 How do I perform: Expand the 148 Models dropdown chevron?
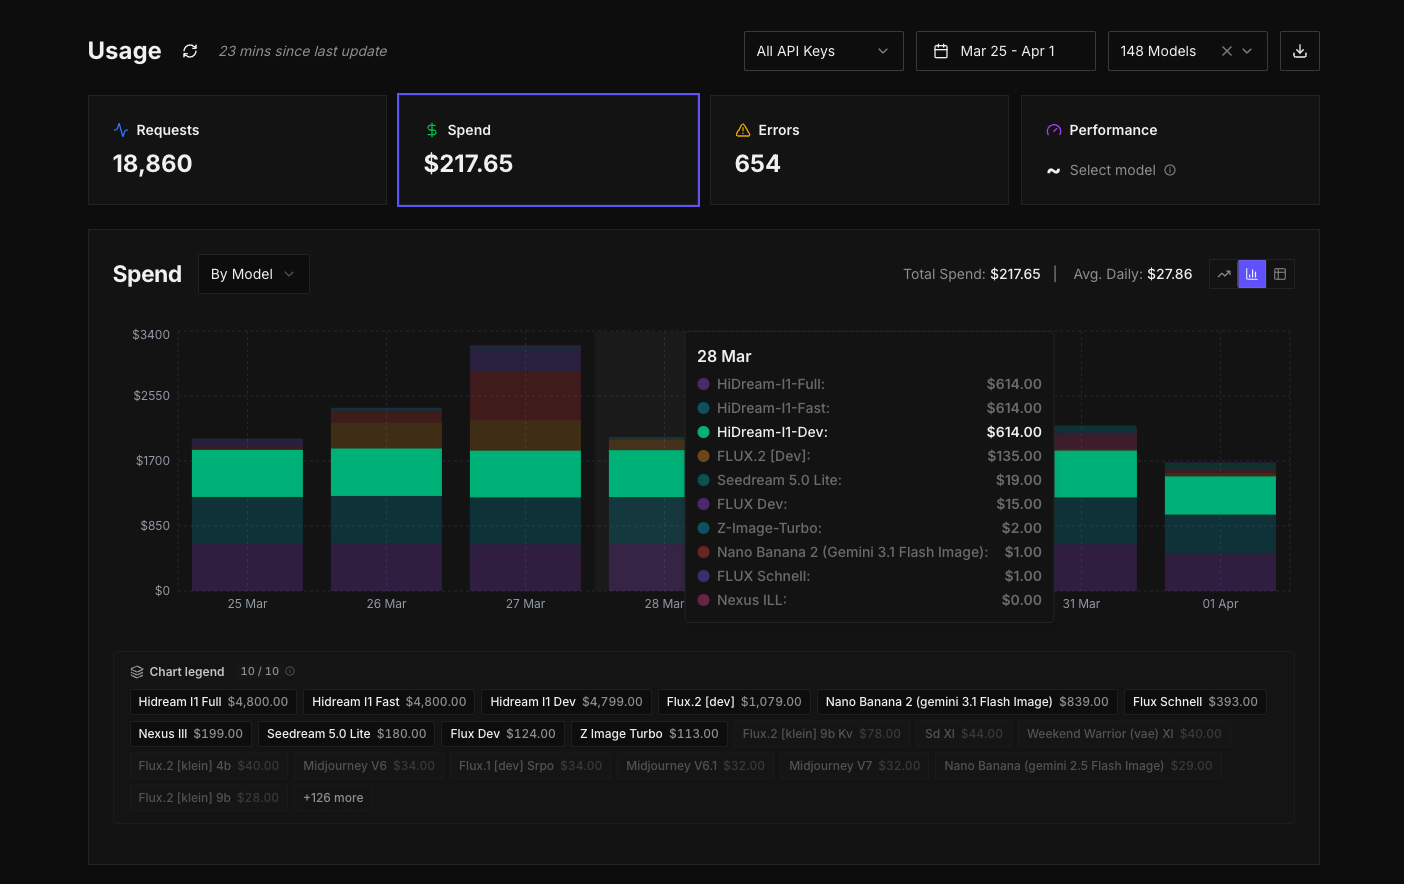click(x=1247, y=51)
